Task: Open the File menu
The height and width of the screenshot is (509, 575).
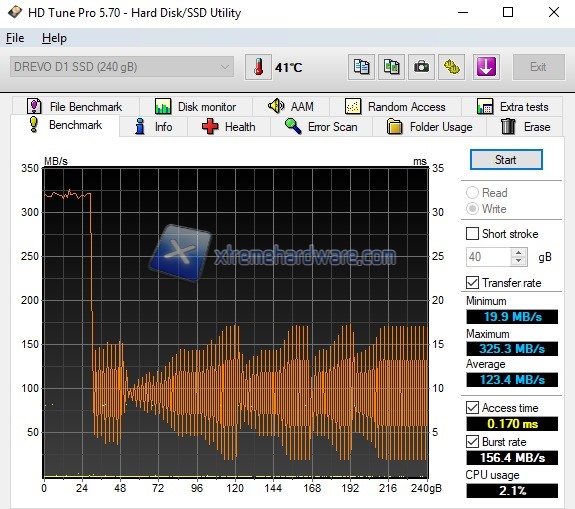Action: [x=15, y=38]
